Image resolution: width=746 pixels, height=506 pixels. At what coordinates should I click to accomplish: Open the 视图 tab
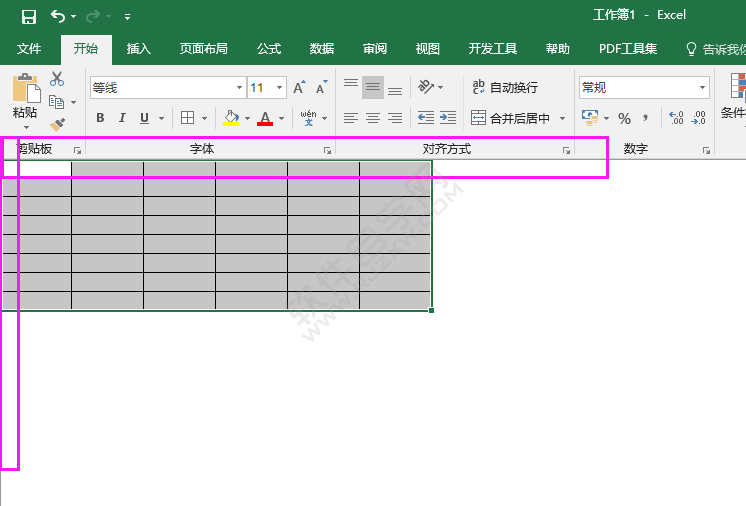[x=428, y=49]
